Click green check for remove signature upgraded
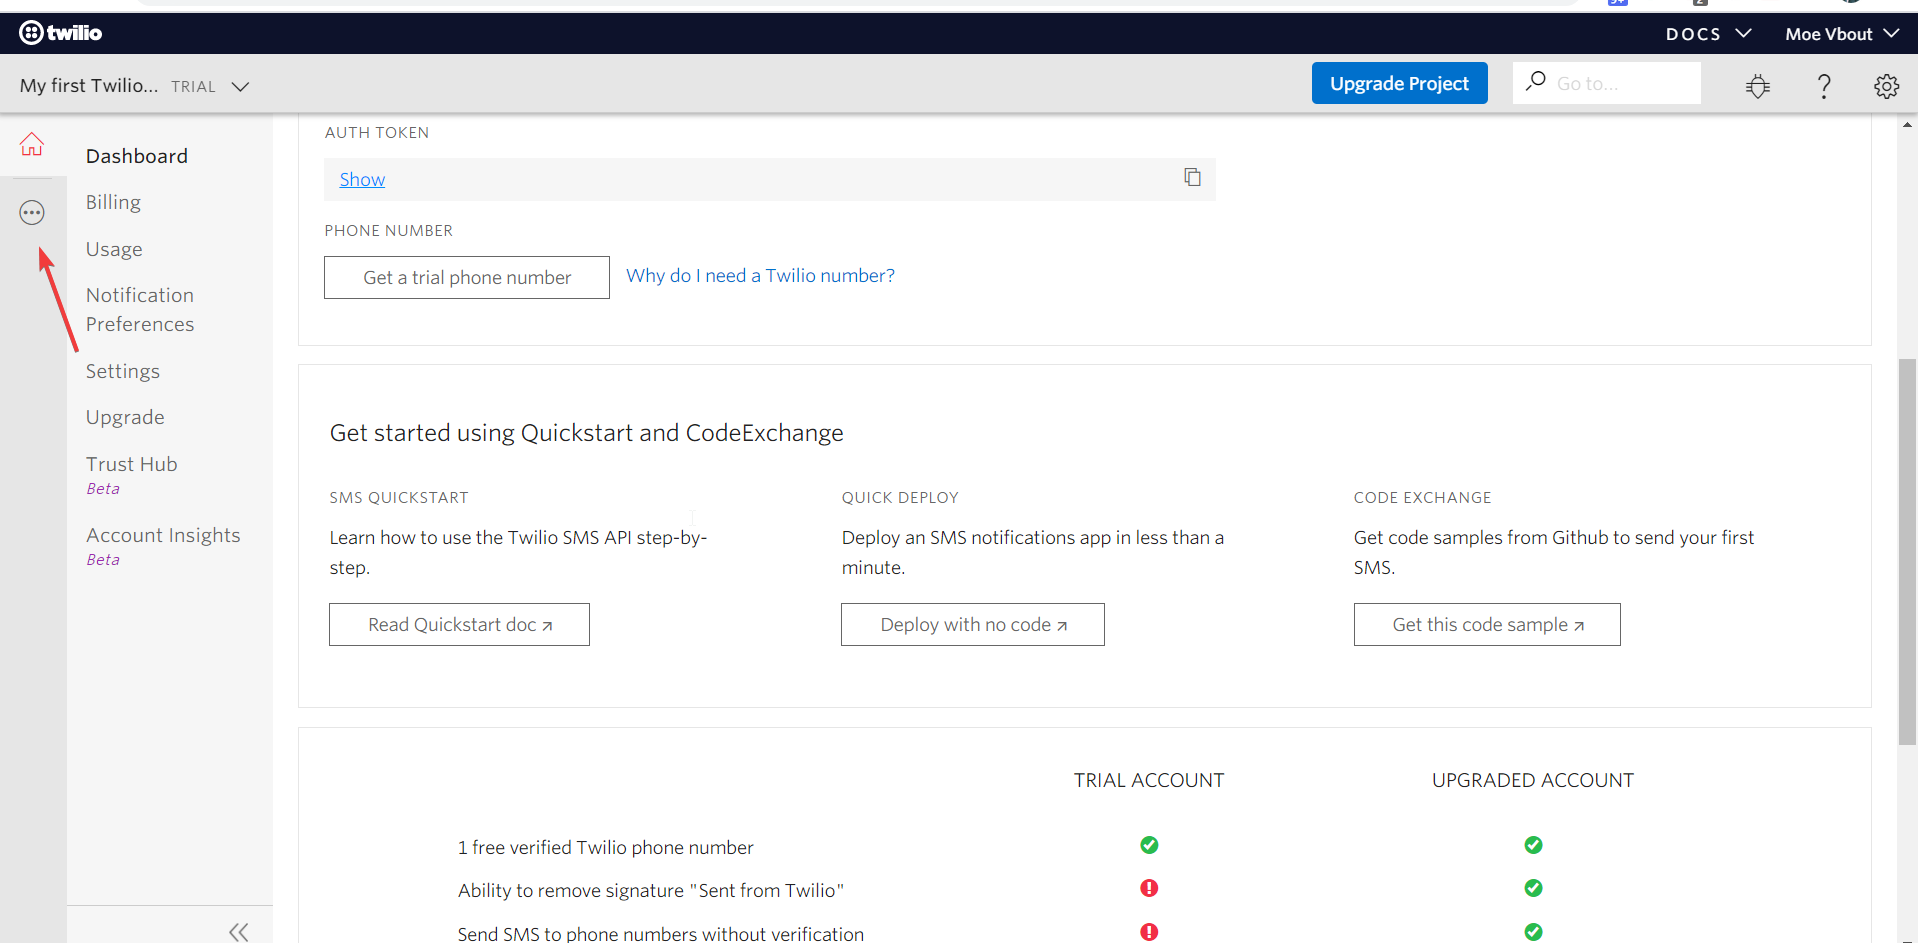1918x943 pixels. (x=1533, y=889)
